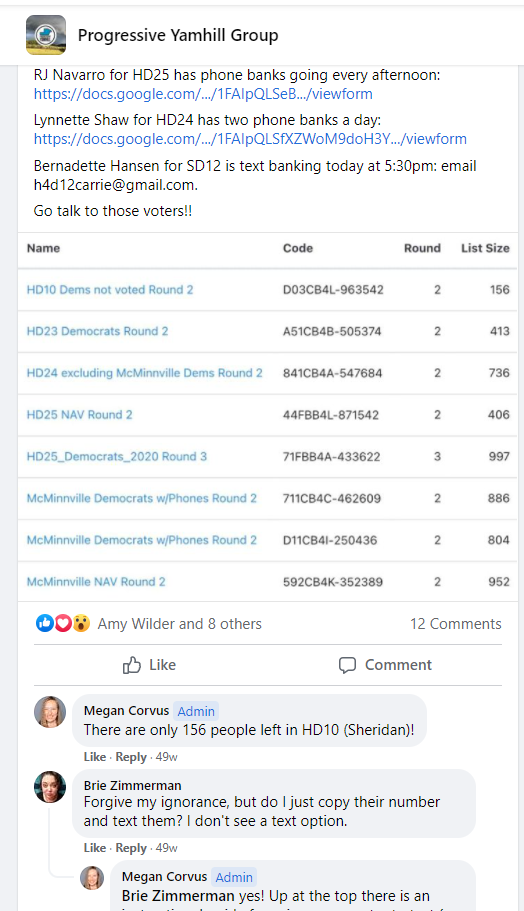Open the Progressive Yamhill Group avatar icon
This screenshot has width=524, height=911.
(x=46, y=35)
